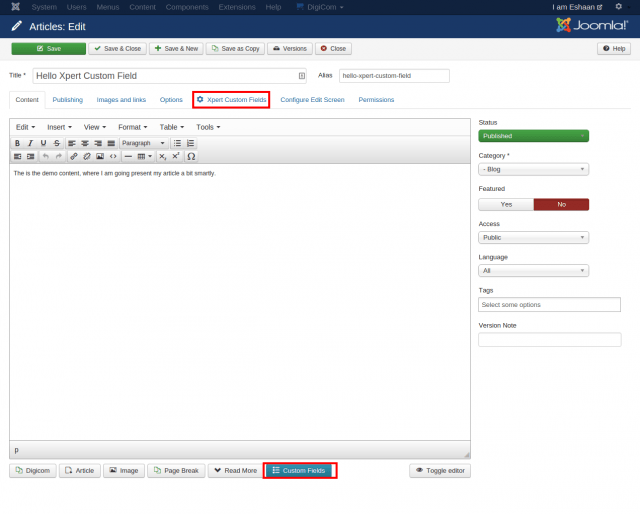The image size is (640, 514).
Task: Align text left
Action: point(72,143)
